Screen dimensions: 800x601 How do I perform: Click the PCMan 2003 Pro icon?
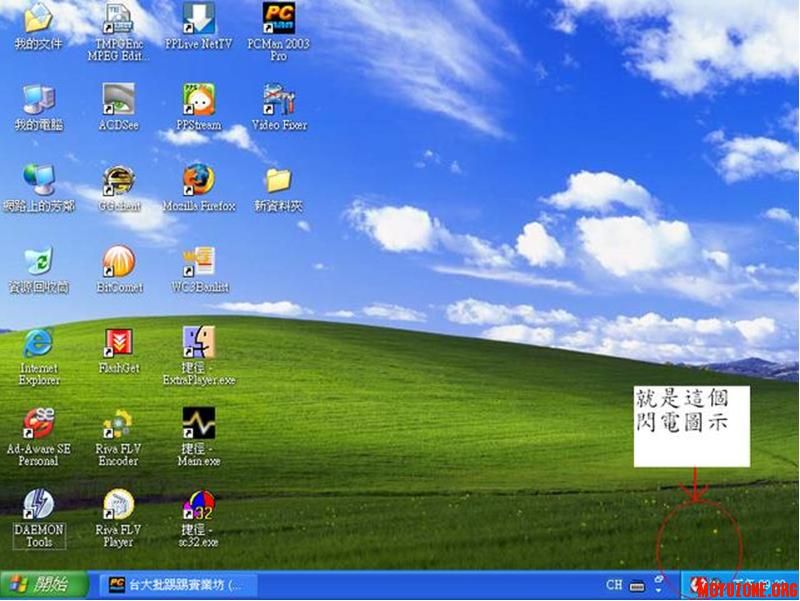(x=279, y=19)
